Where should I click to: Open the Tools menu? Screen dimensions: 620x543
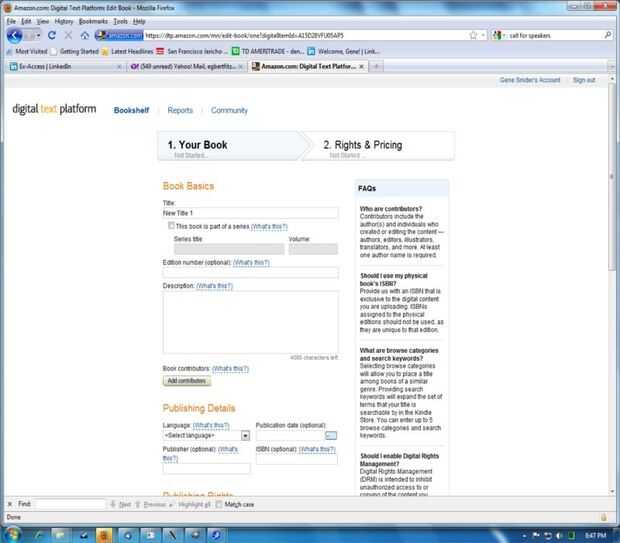click(x=120, y=21)
